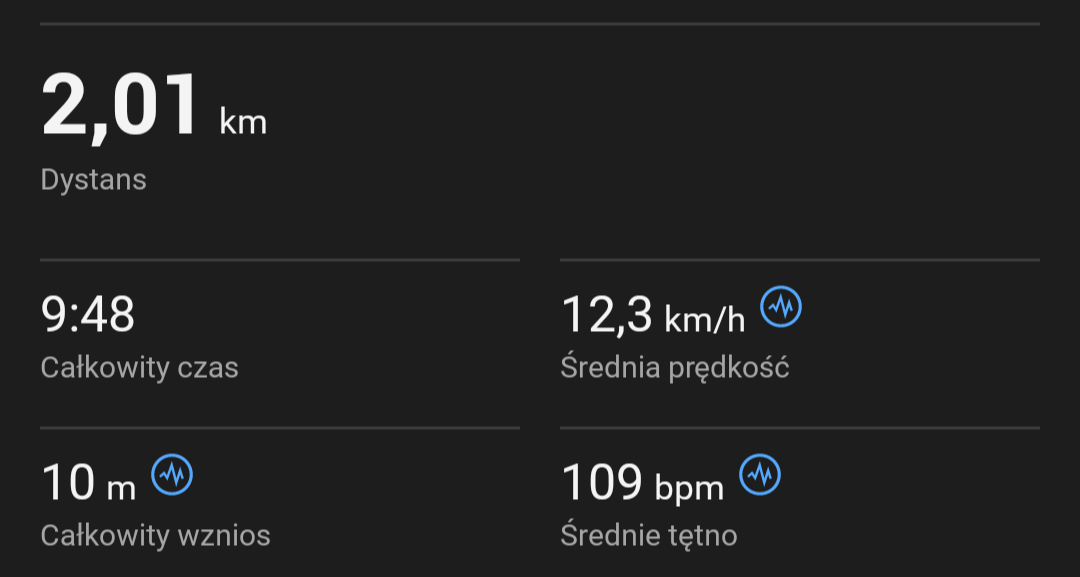
Task: Tap the bpm unit text
Action: [x=689, y=488]
